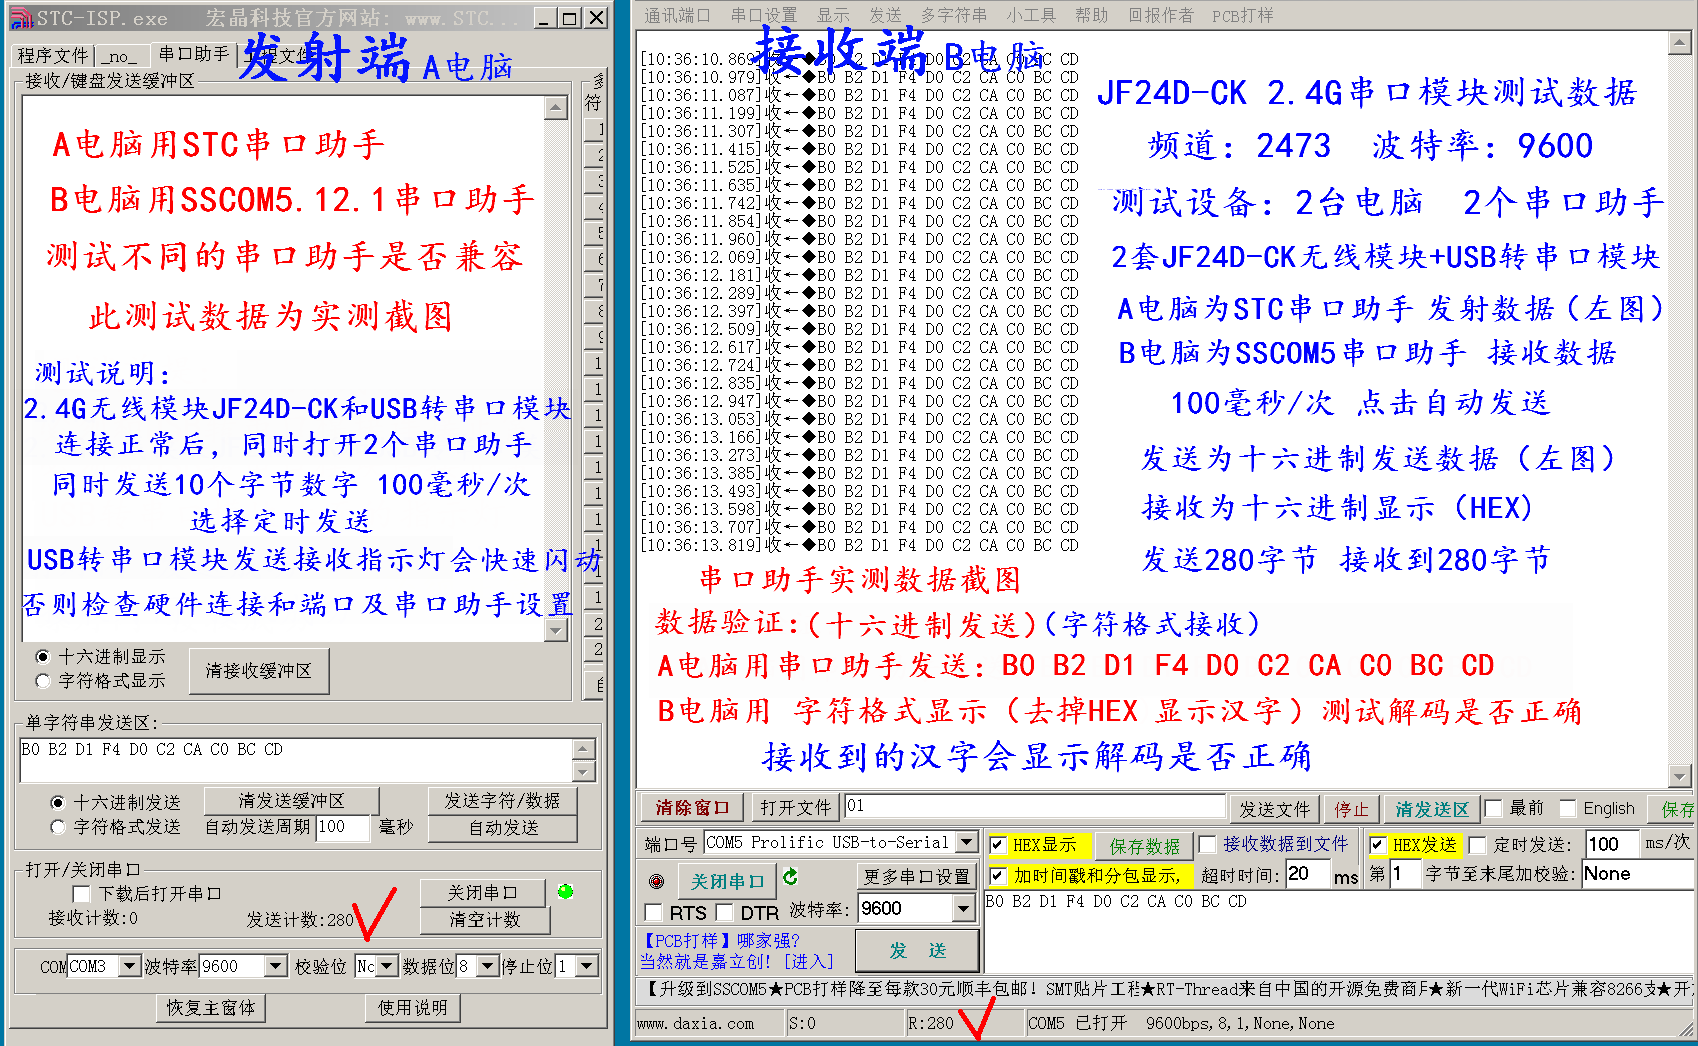Open 多字符串 menu in SSCOM
This screenshot has width=1698, height=1046.
pyautogui.click(x=954, y=16)
